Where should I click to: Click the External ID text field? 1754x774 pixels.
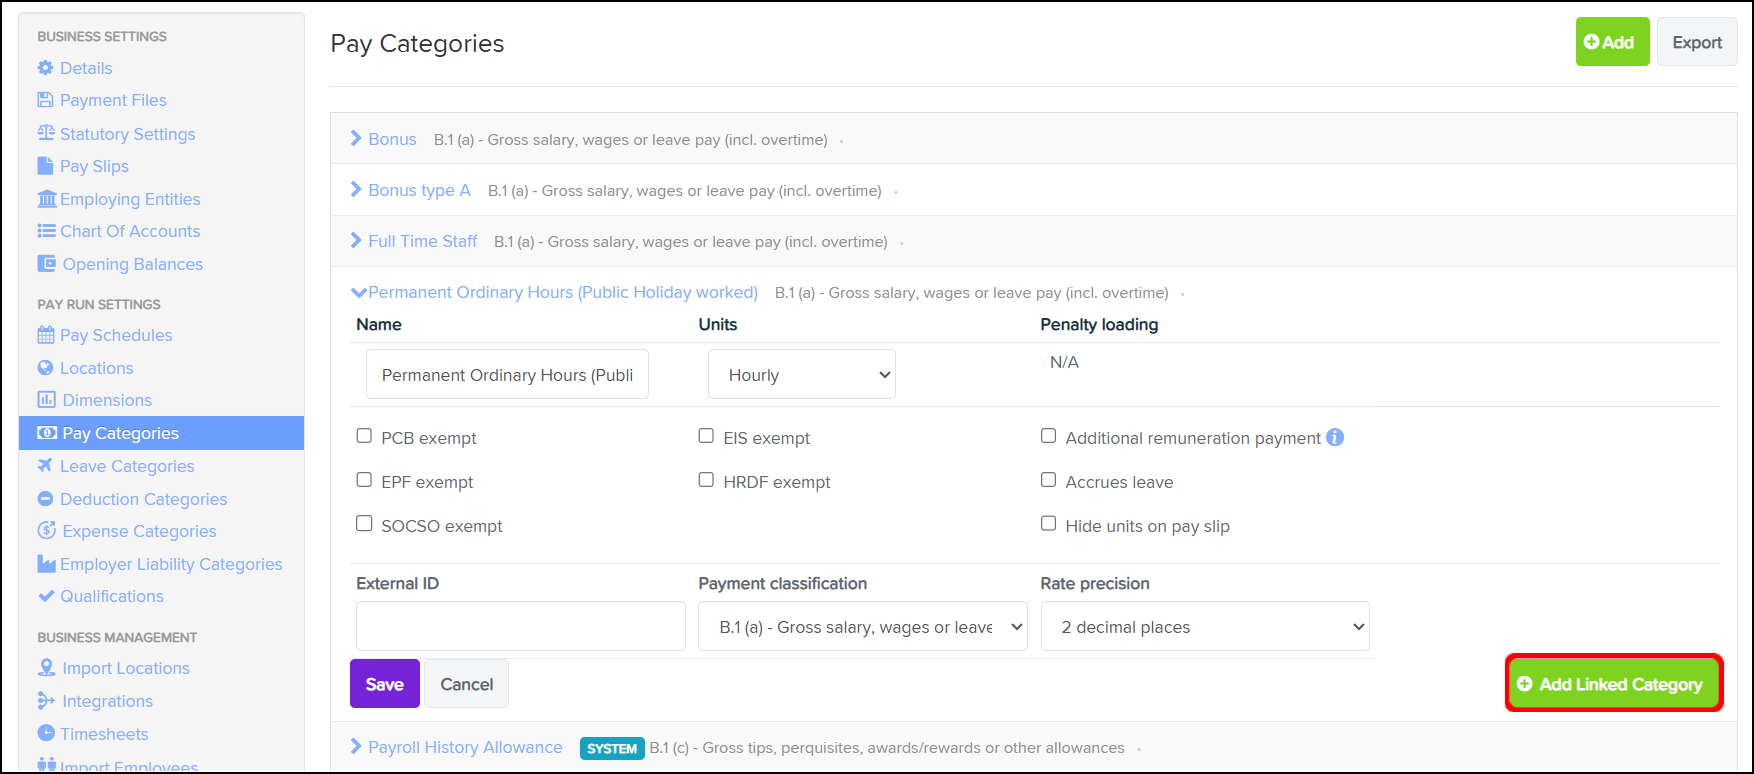521,627
